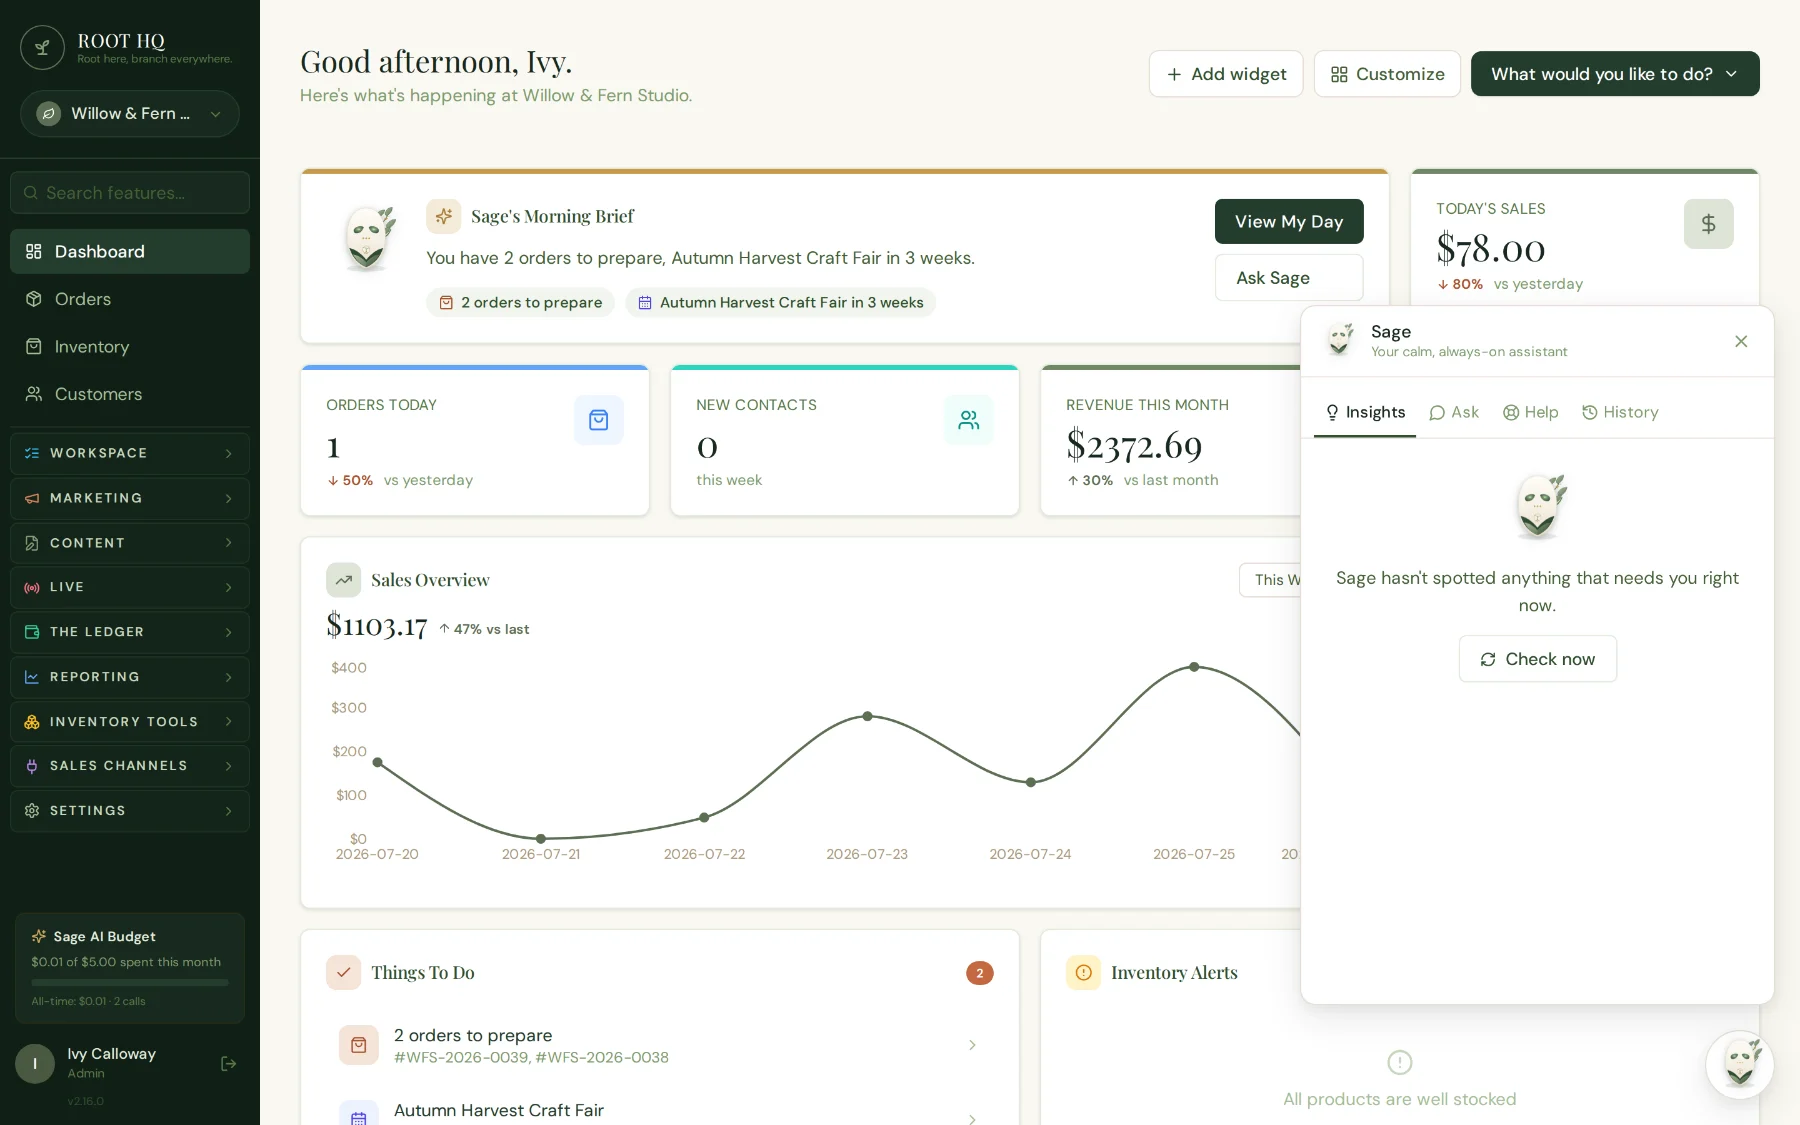Click the Today's Sales dollar icon
The image size is (1800, 1125).
(x=1708, y=224)
